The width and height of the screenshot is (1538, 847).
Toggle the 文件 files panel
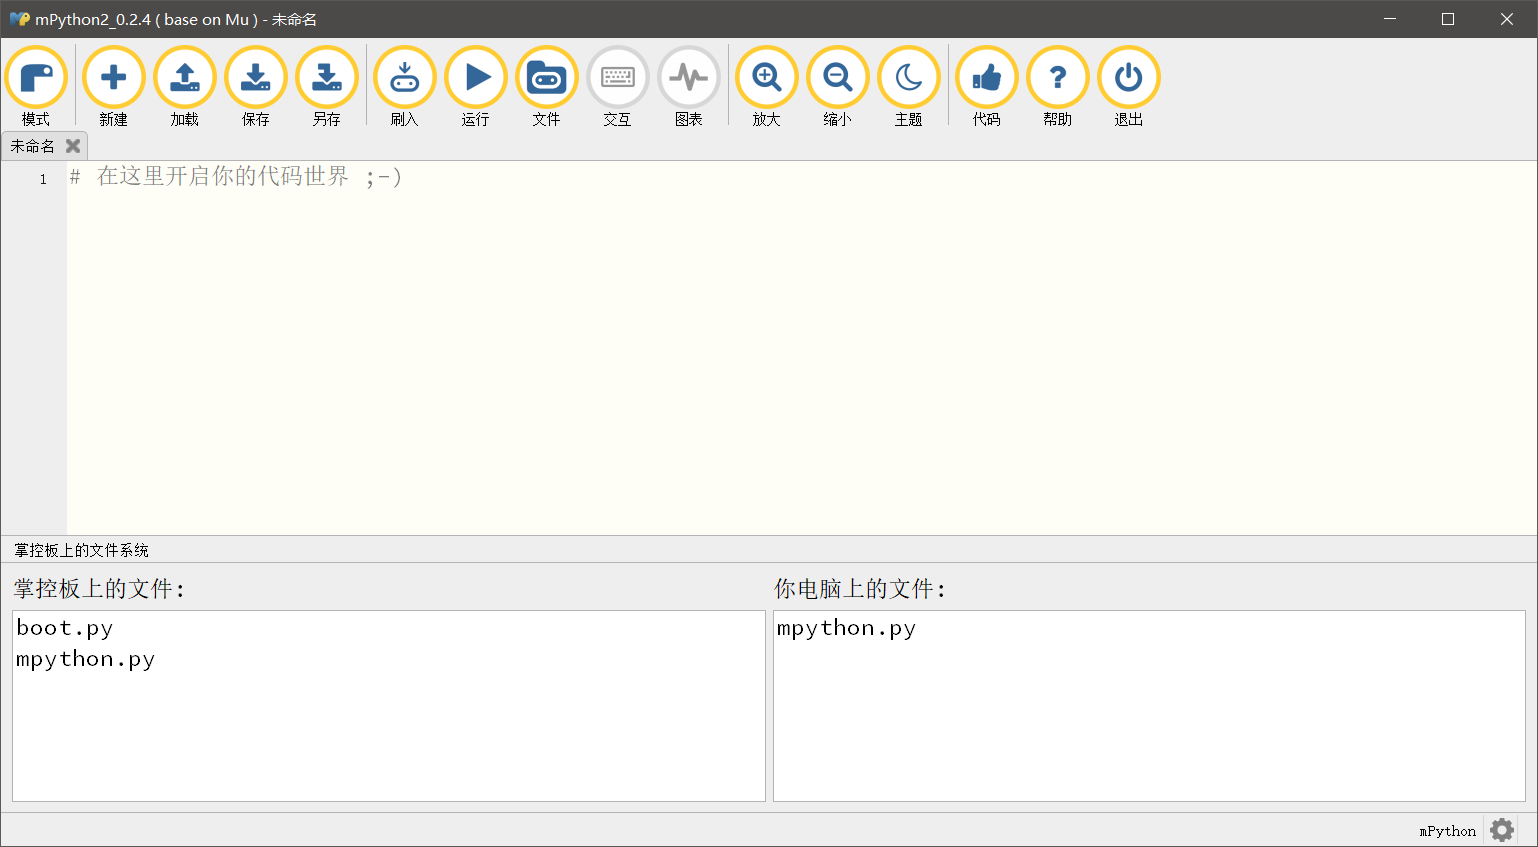547,86
